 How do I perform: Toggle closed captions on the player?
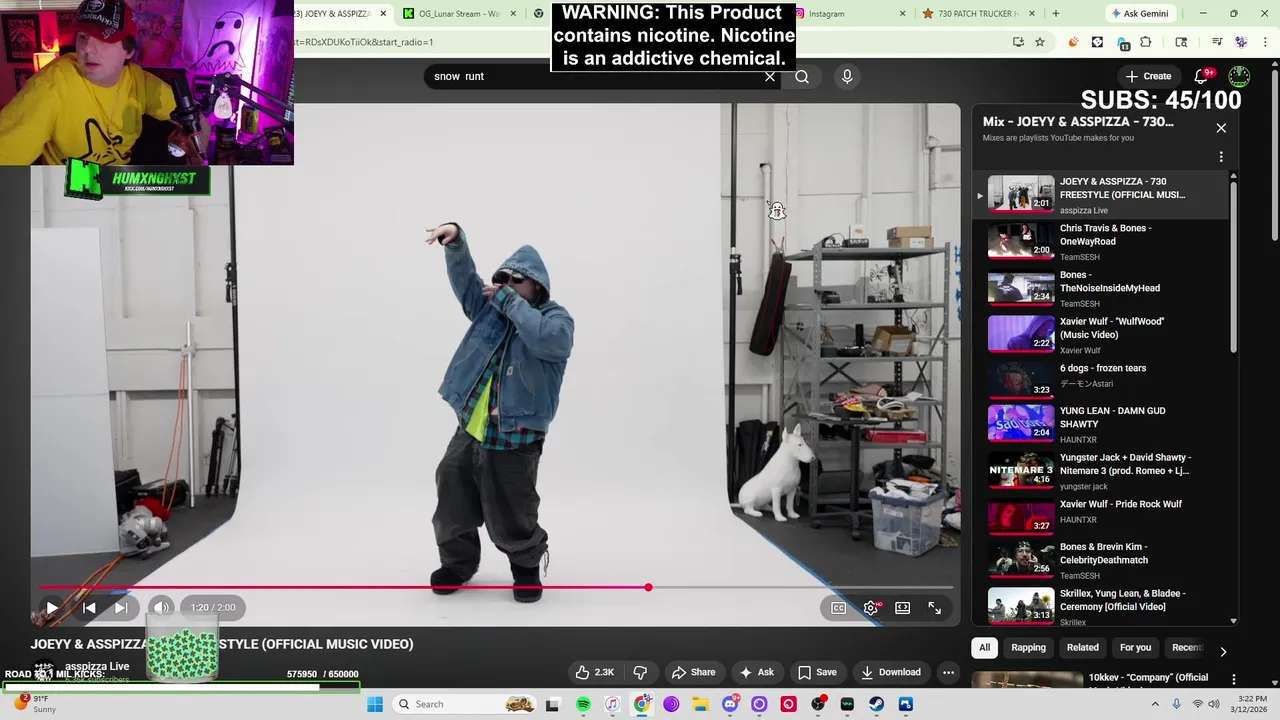pyautogui.click(x=839, y=607)
